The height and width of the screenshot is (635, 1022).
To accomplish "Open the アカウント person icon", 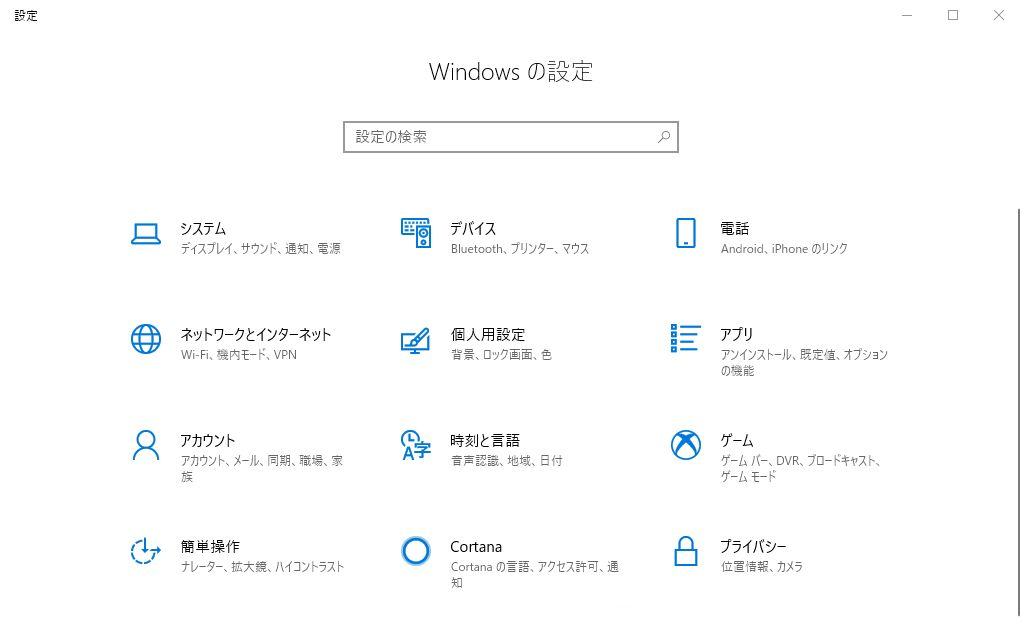I will tap(145, 445).
